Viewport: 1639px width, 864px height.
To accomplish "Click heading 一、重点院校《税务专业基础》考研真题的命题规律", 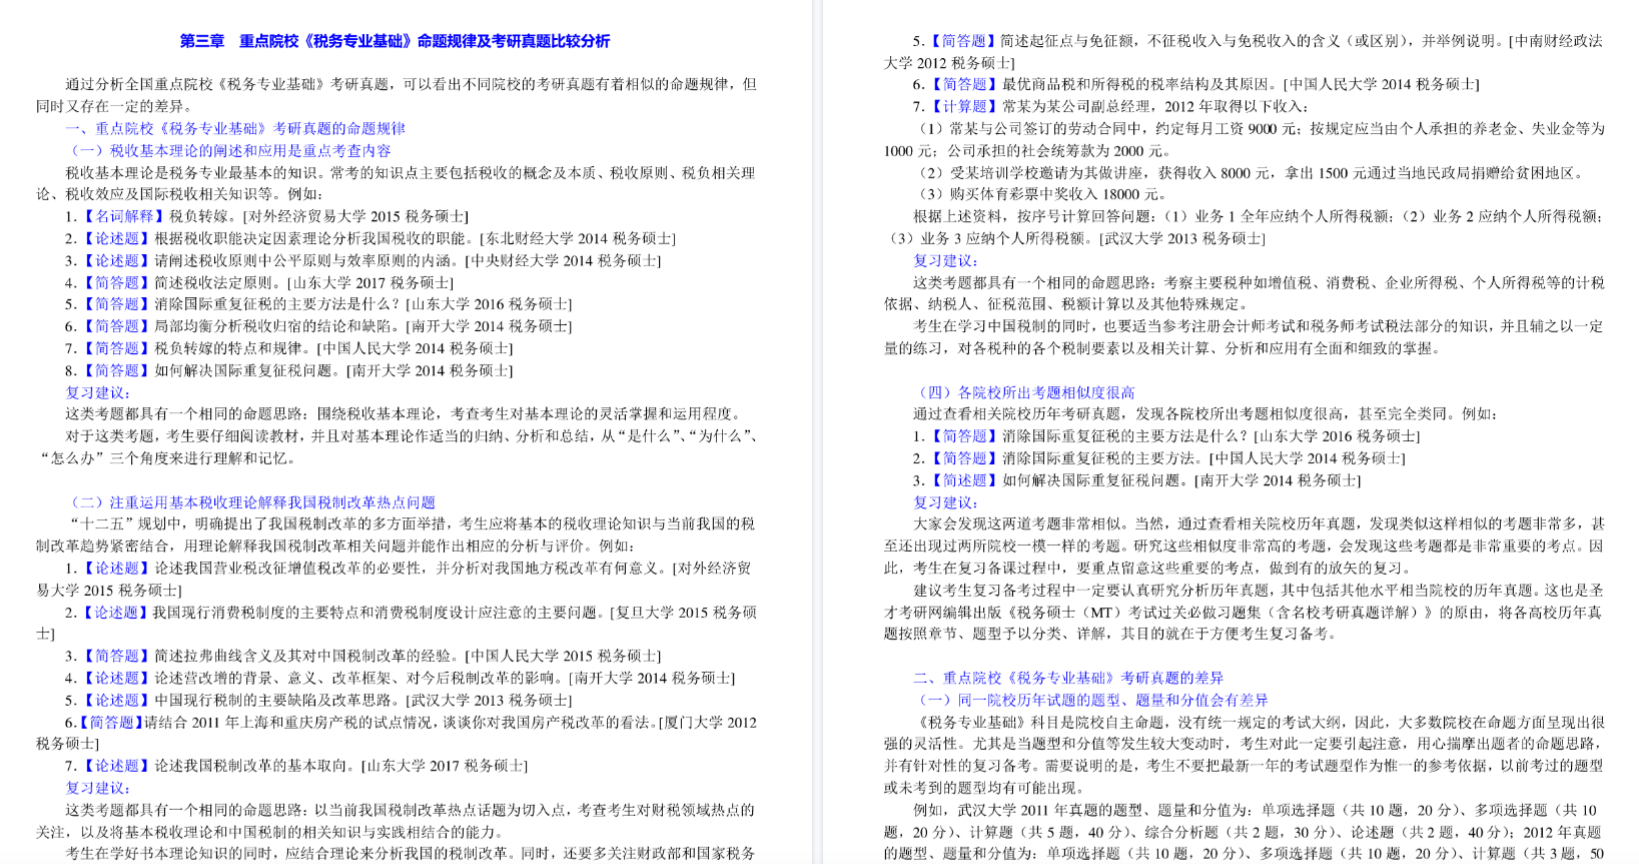I will [235, 128].
